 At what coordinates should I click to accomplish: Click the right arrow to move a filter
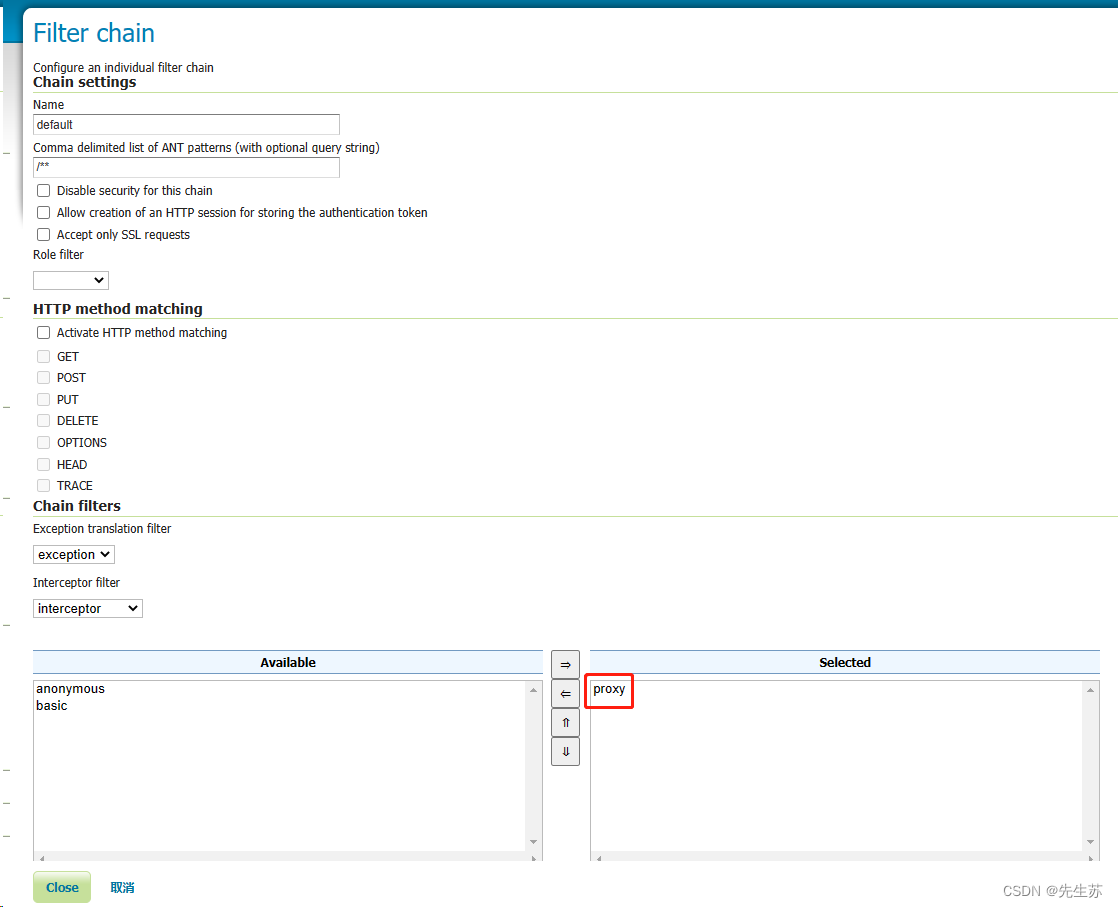point(565,664)
